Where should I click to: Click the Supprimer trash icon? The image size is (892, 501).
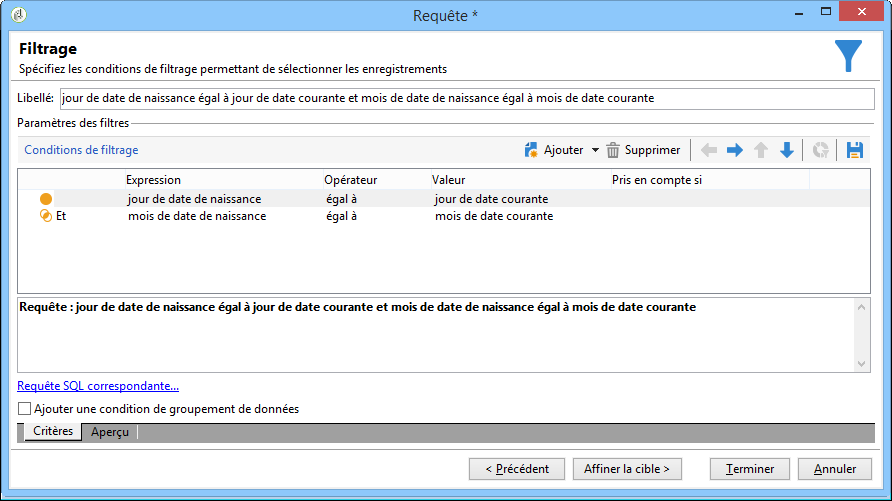(613, 150)
